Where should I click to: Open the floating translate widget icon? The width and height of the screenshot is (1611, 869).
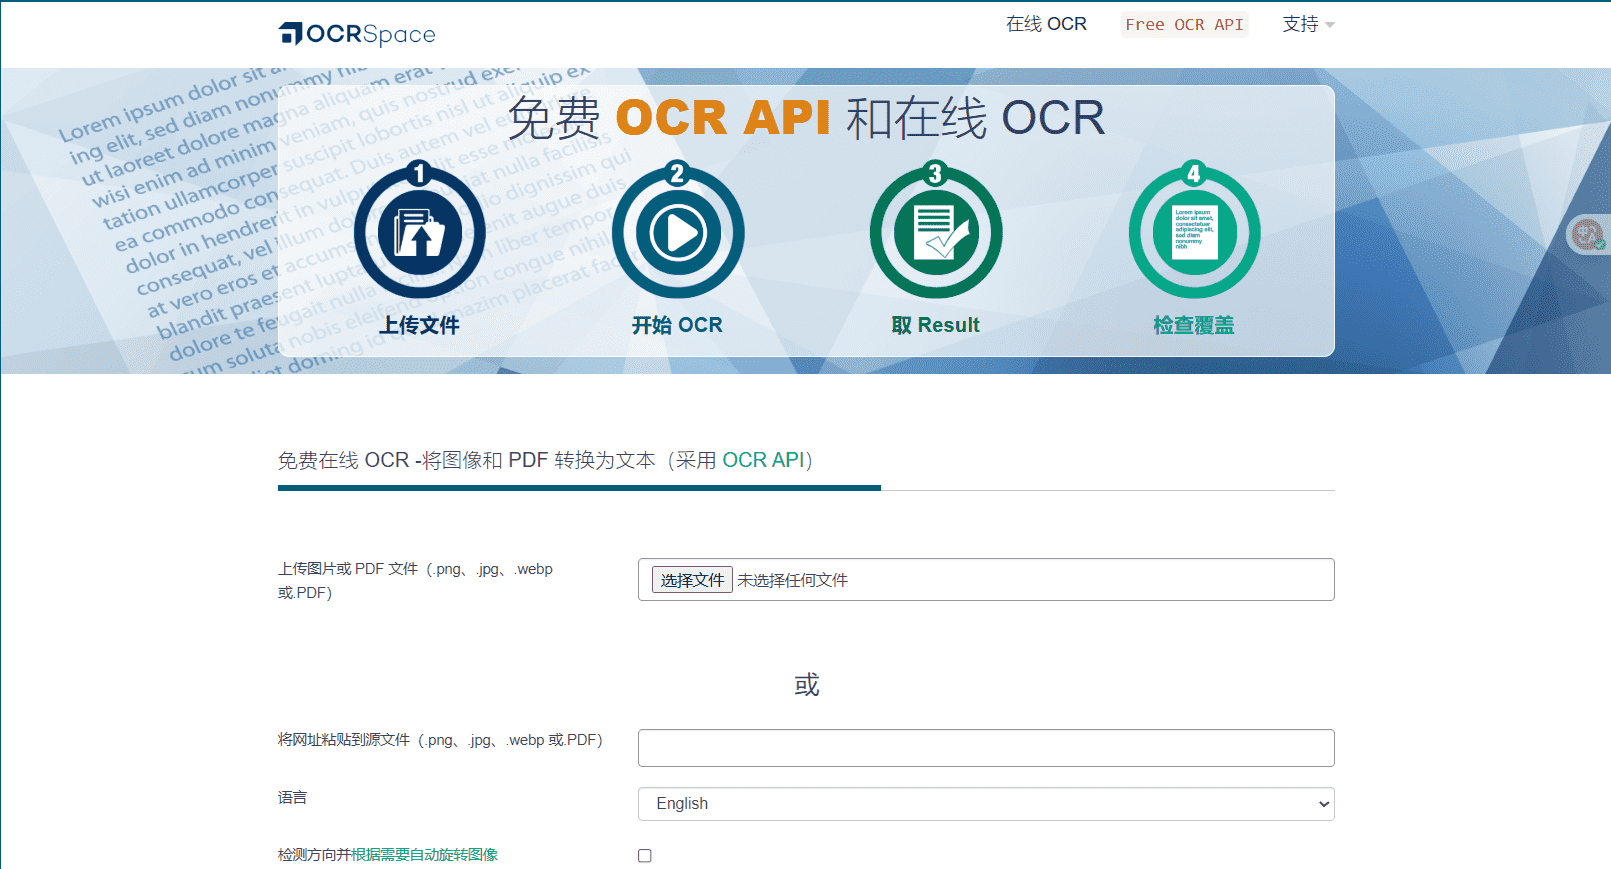(x=1587, y=235)
